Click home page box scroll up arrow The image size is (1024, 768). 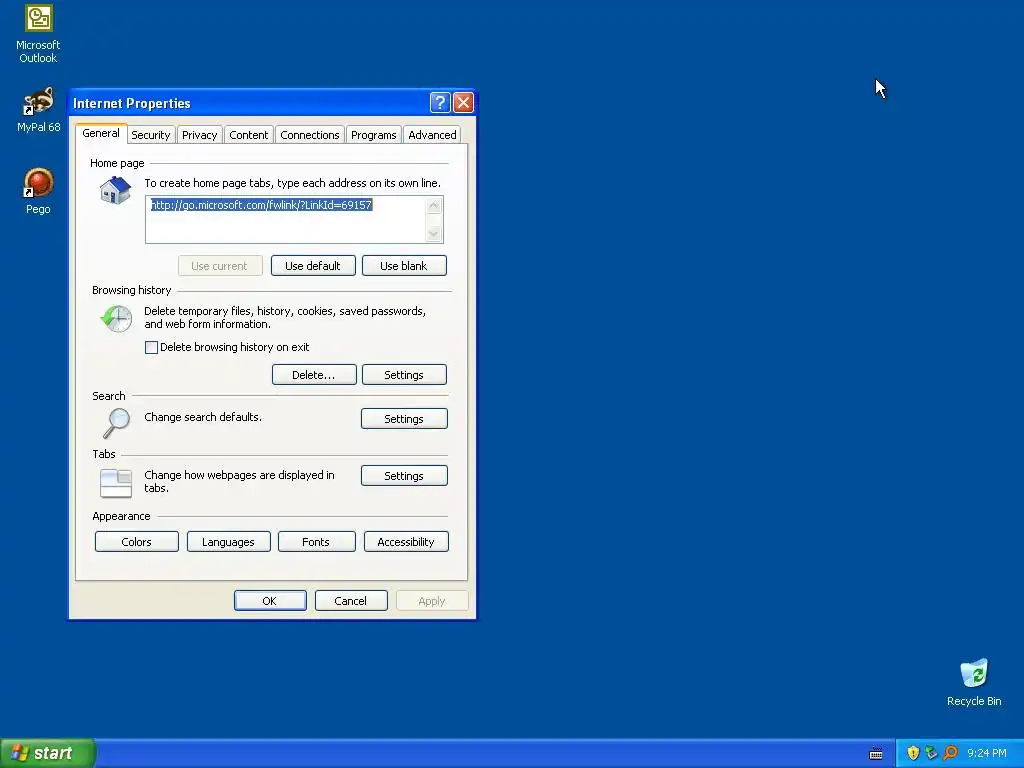tap(433, 206)
